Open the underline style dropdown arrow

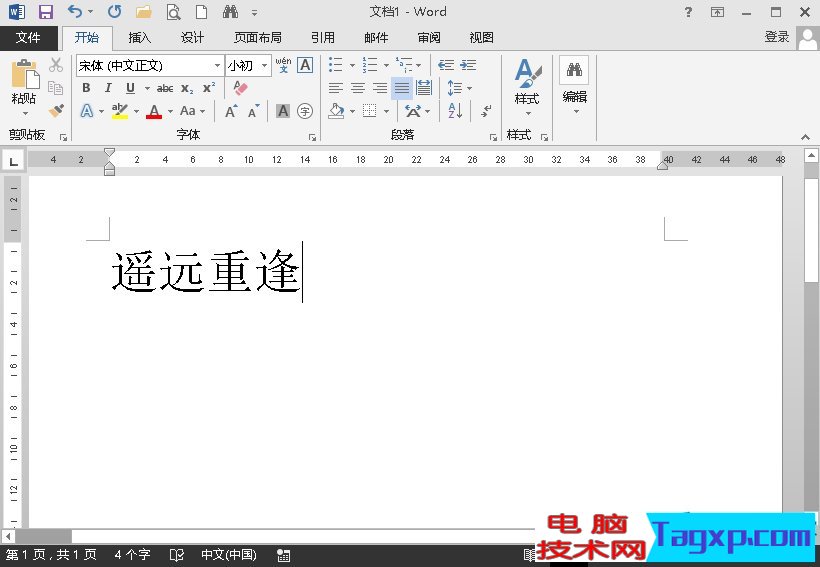pyautogui.click(x=147, y=88)
